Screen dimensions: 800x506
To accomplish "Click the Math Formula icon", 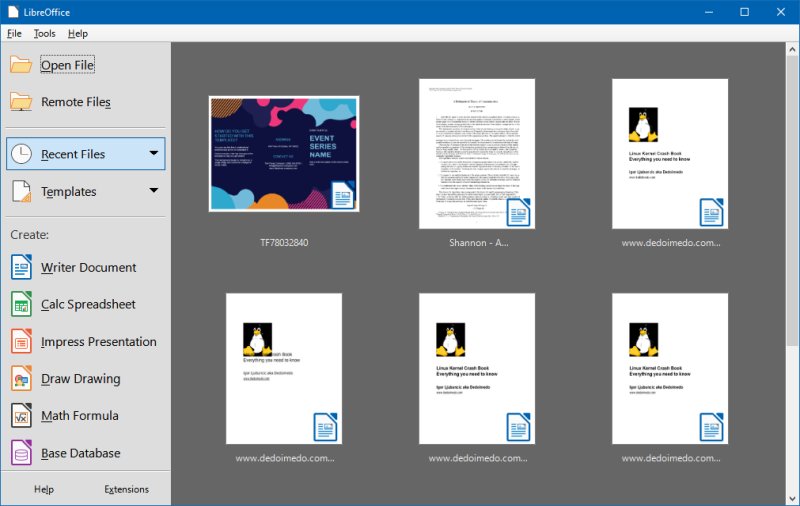I will point(22,416).
